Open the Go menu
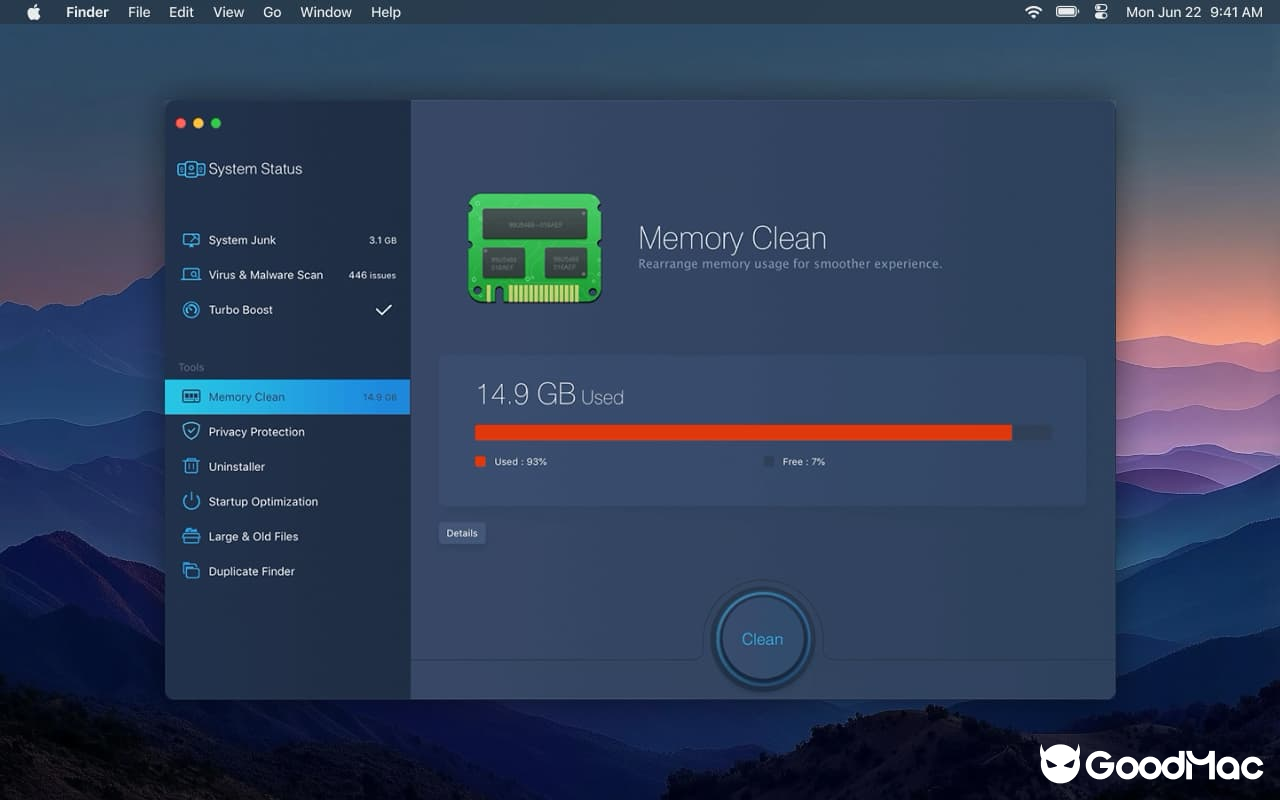 pos(272,12)
